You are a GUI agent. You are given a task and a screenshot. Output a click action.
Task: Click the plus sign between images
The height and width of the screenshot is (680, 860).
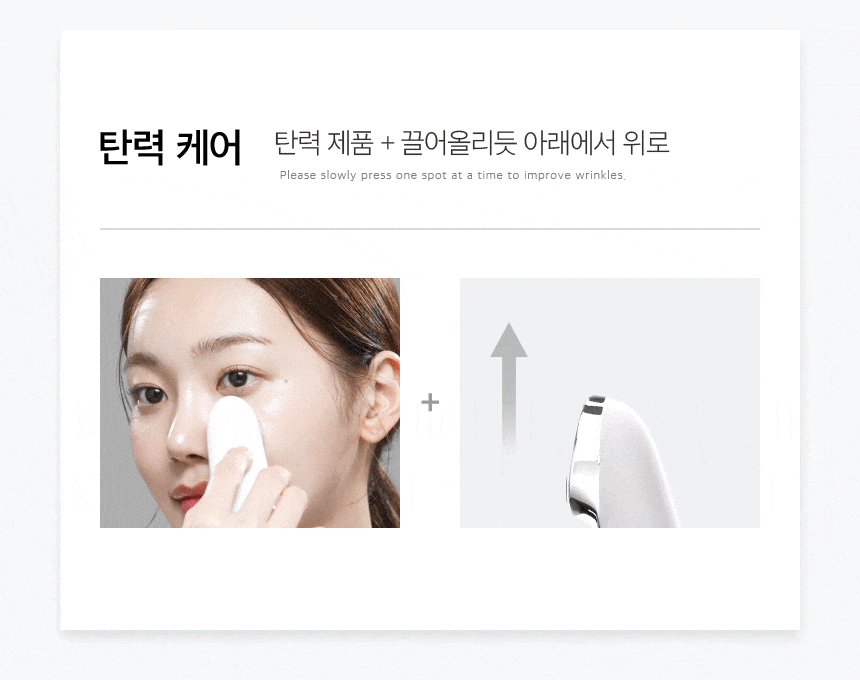click(x=430, y=402)
